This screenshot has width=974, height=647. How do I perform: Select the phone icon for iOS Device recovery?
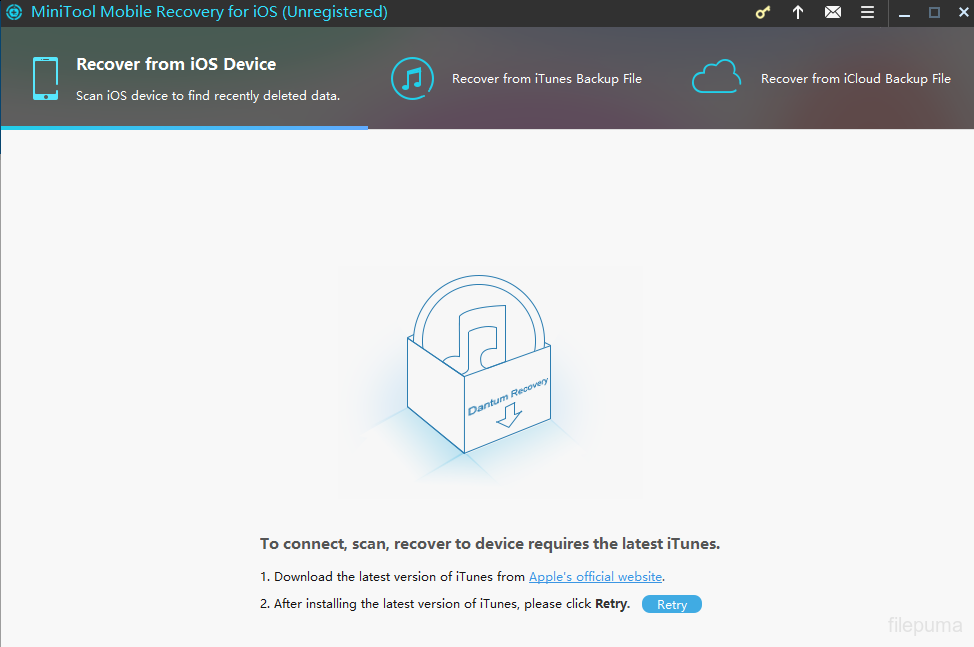point(45,79)
